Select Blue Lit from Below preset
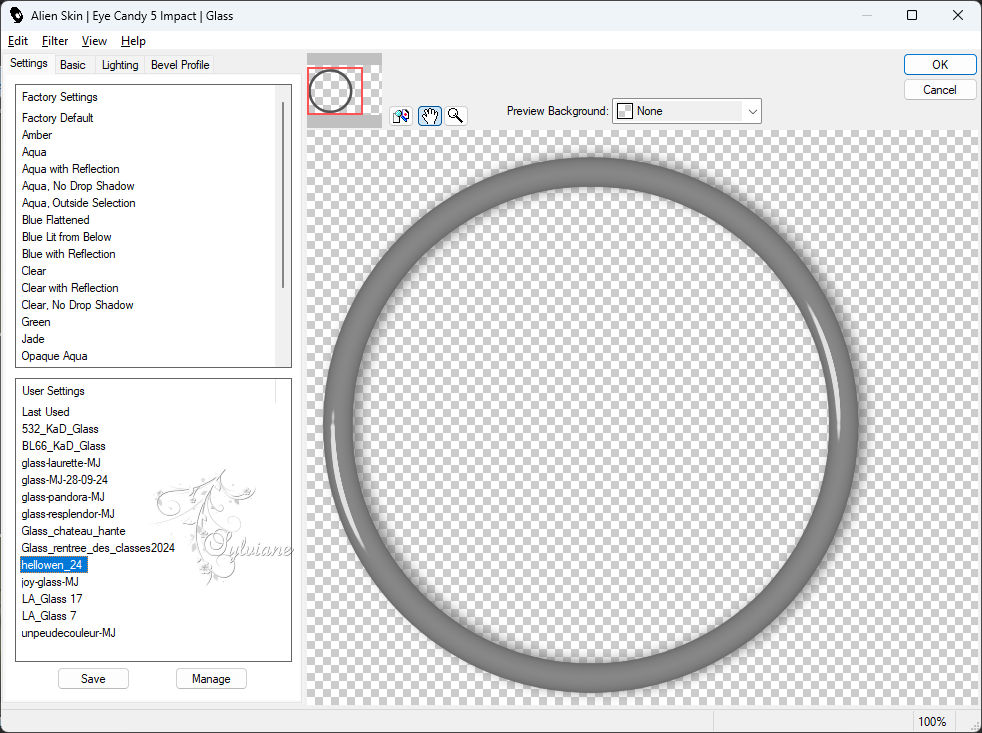 [x=66, y=237]
